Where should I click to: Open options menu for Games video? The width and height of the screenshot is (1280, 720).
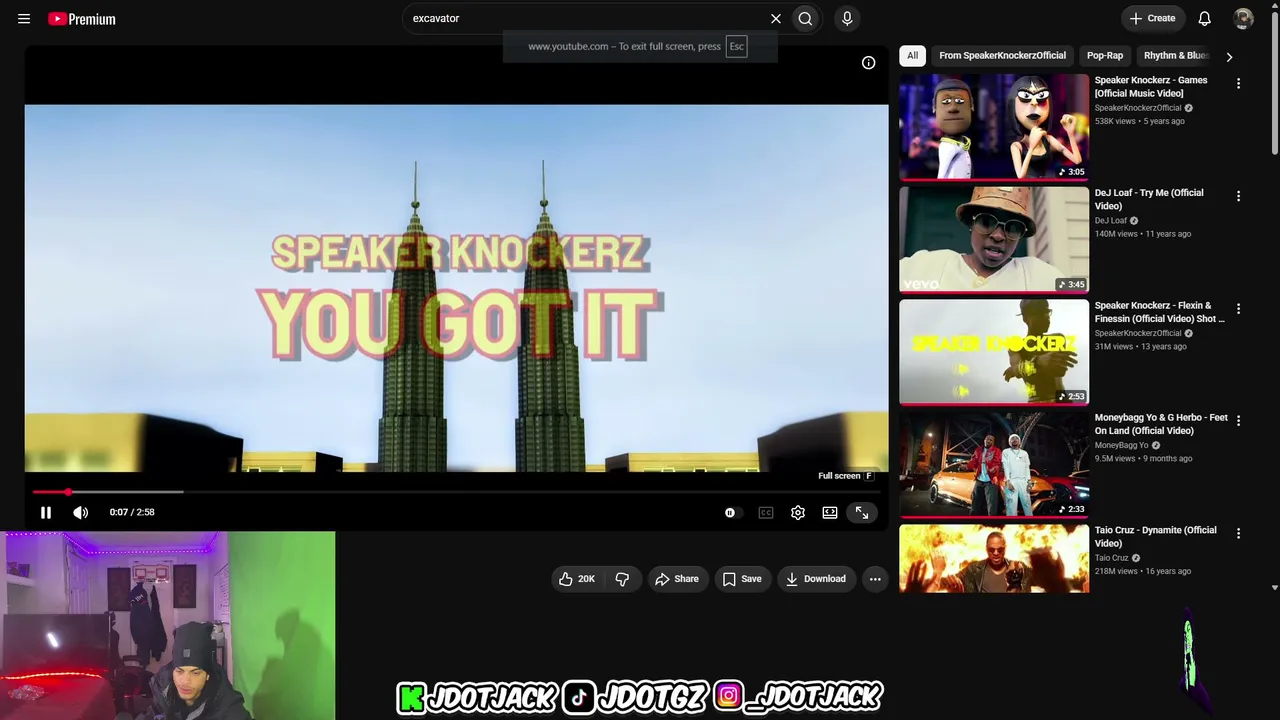(x=1238, y=84)
